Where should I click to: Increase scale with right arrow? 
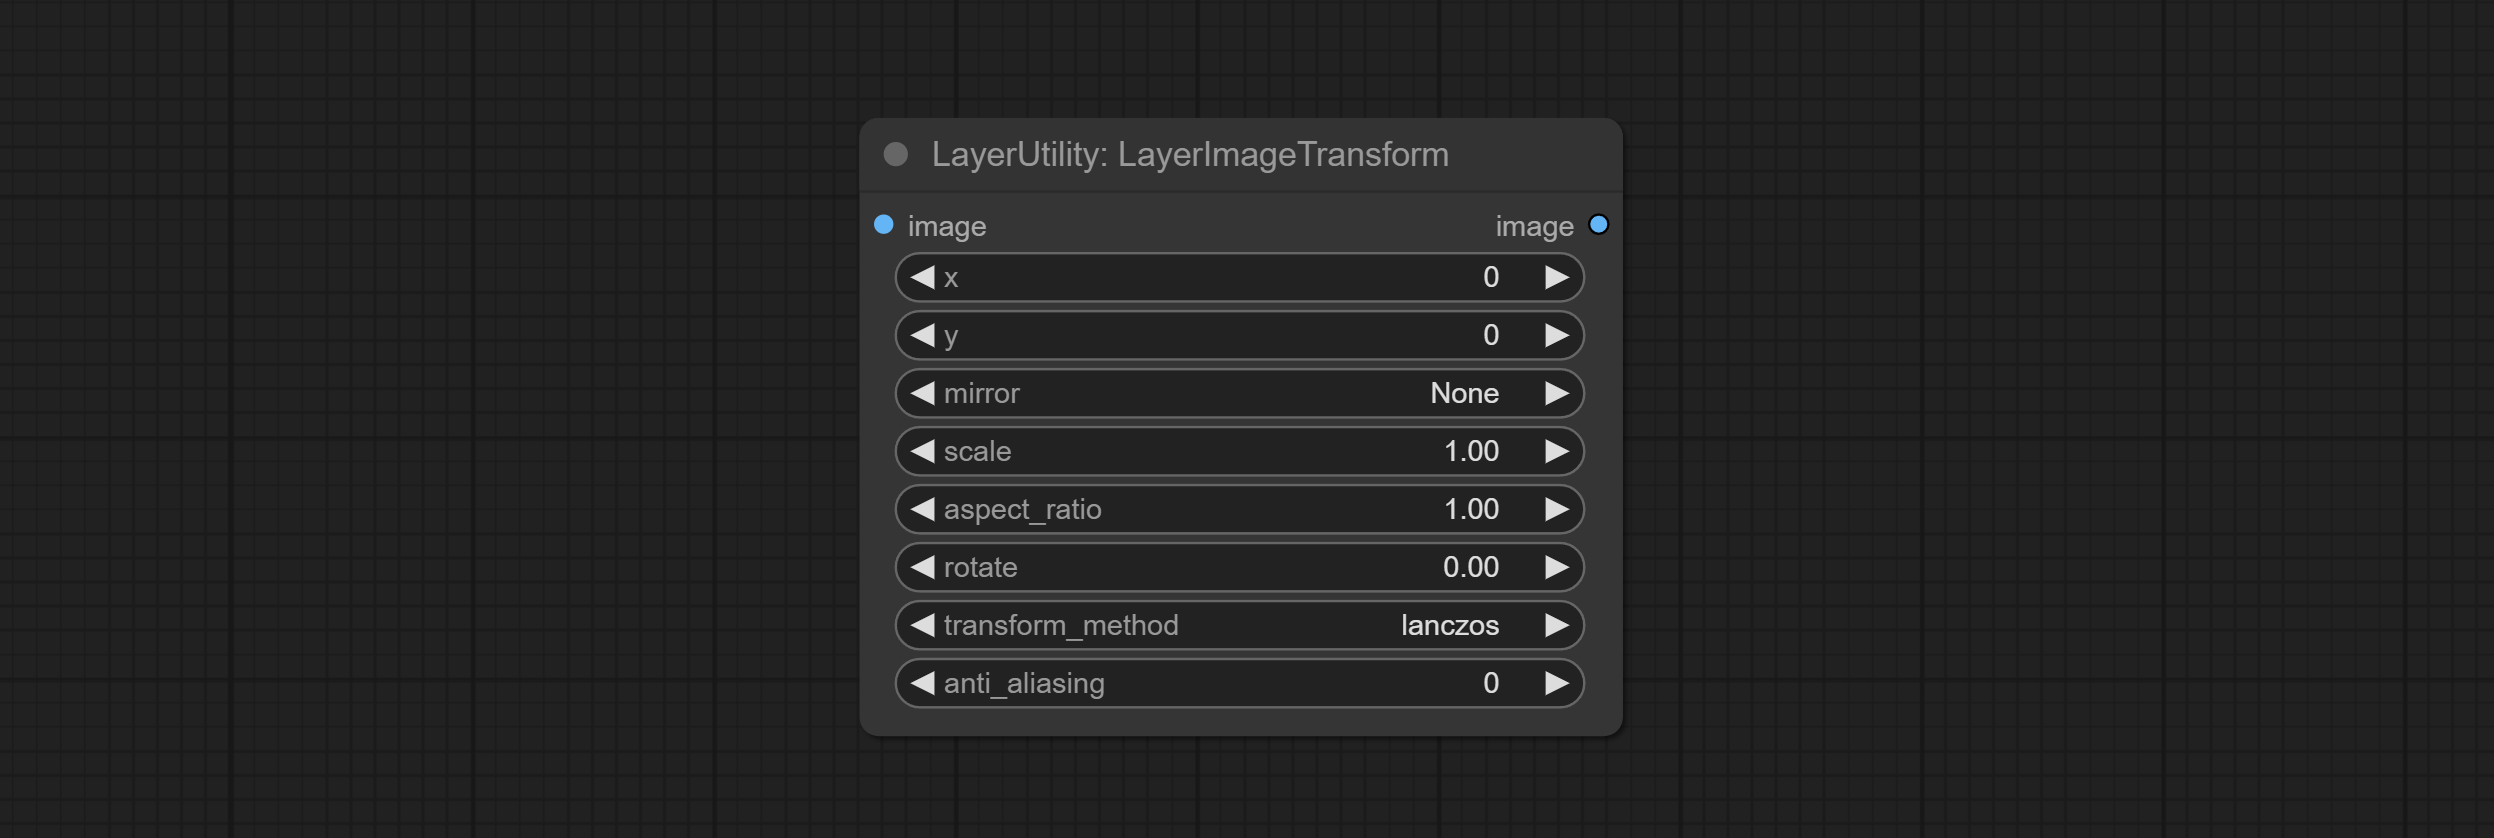pos(1556,451)
